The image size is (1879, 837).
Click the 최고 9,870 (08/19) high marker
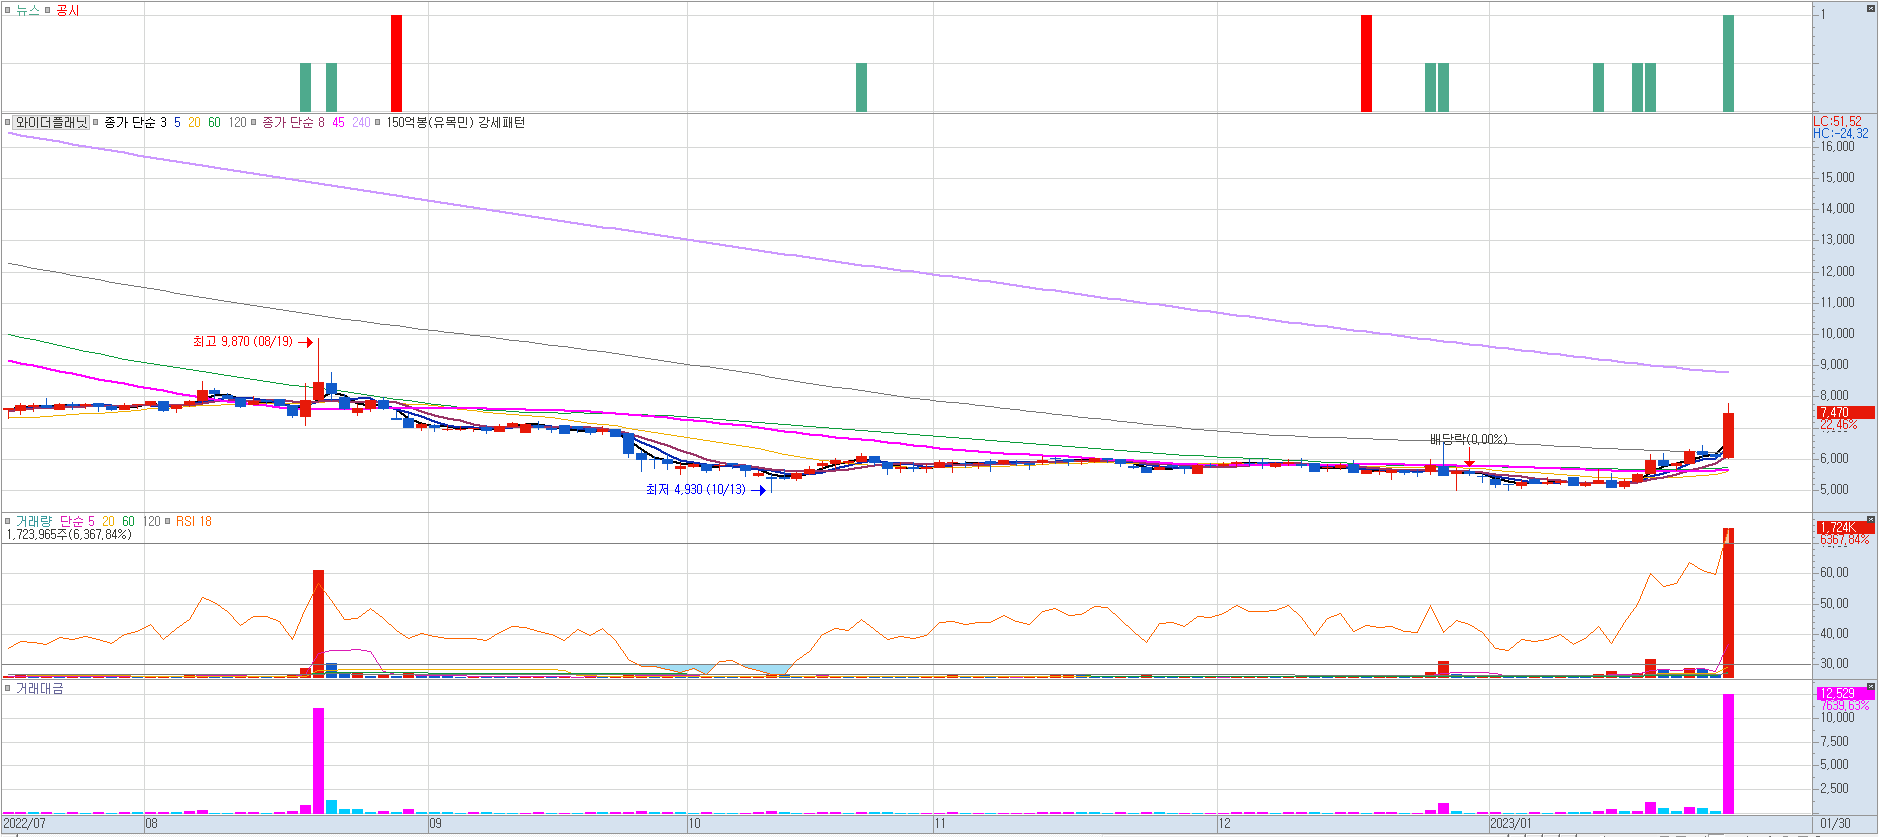point(253,342)
